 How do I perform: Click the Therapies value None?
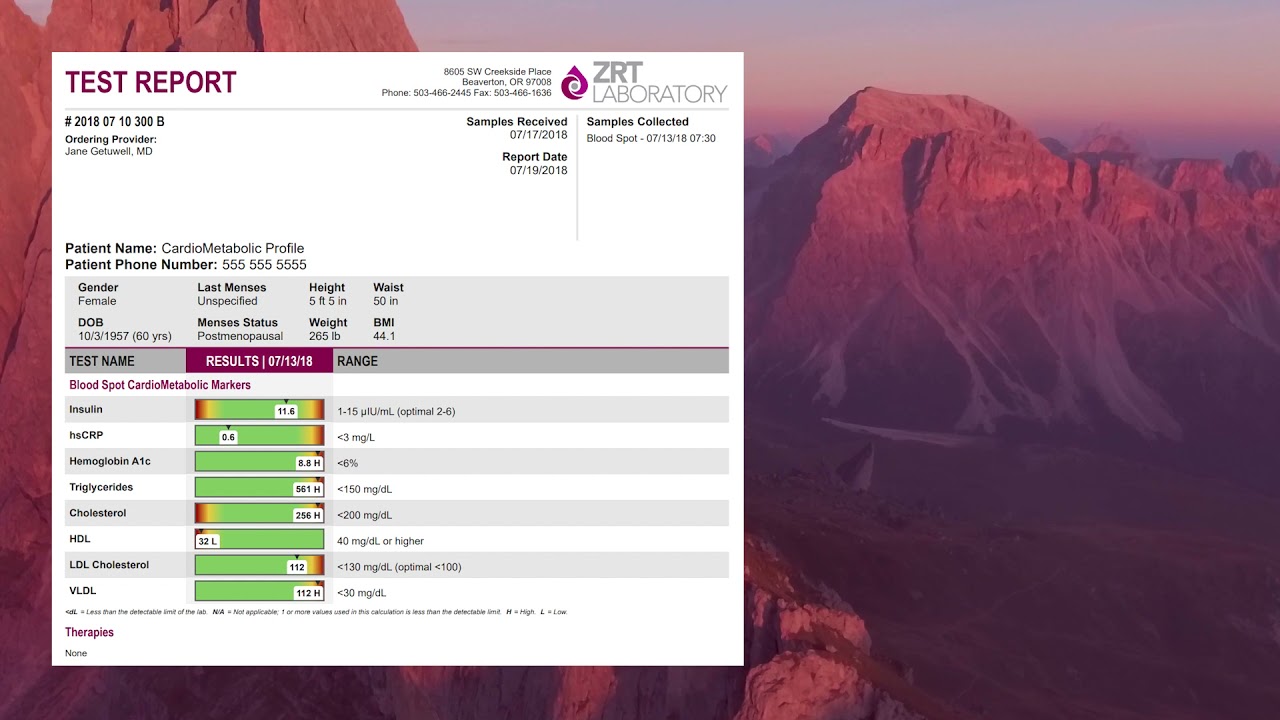tap(76, 654)
